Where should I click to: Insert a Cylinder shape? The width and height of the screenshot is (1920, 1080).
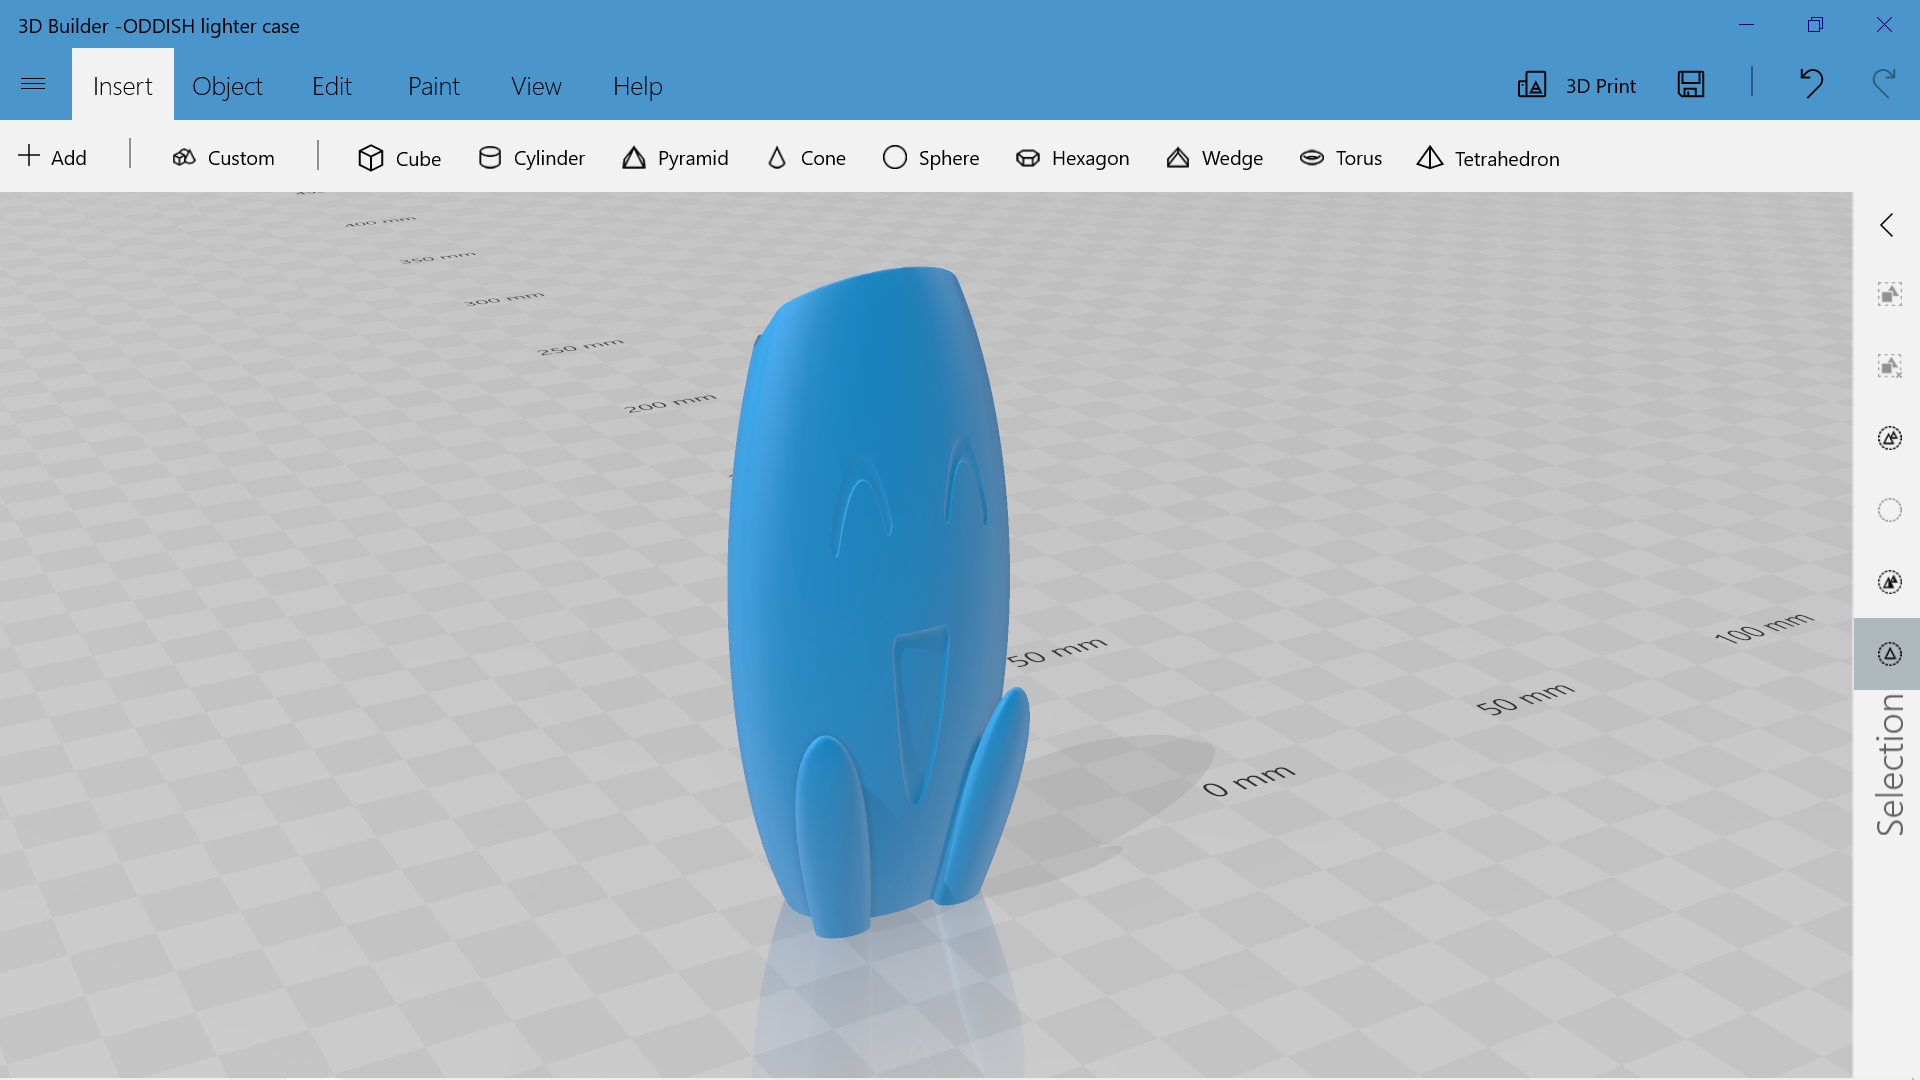531,158
